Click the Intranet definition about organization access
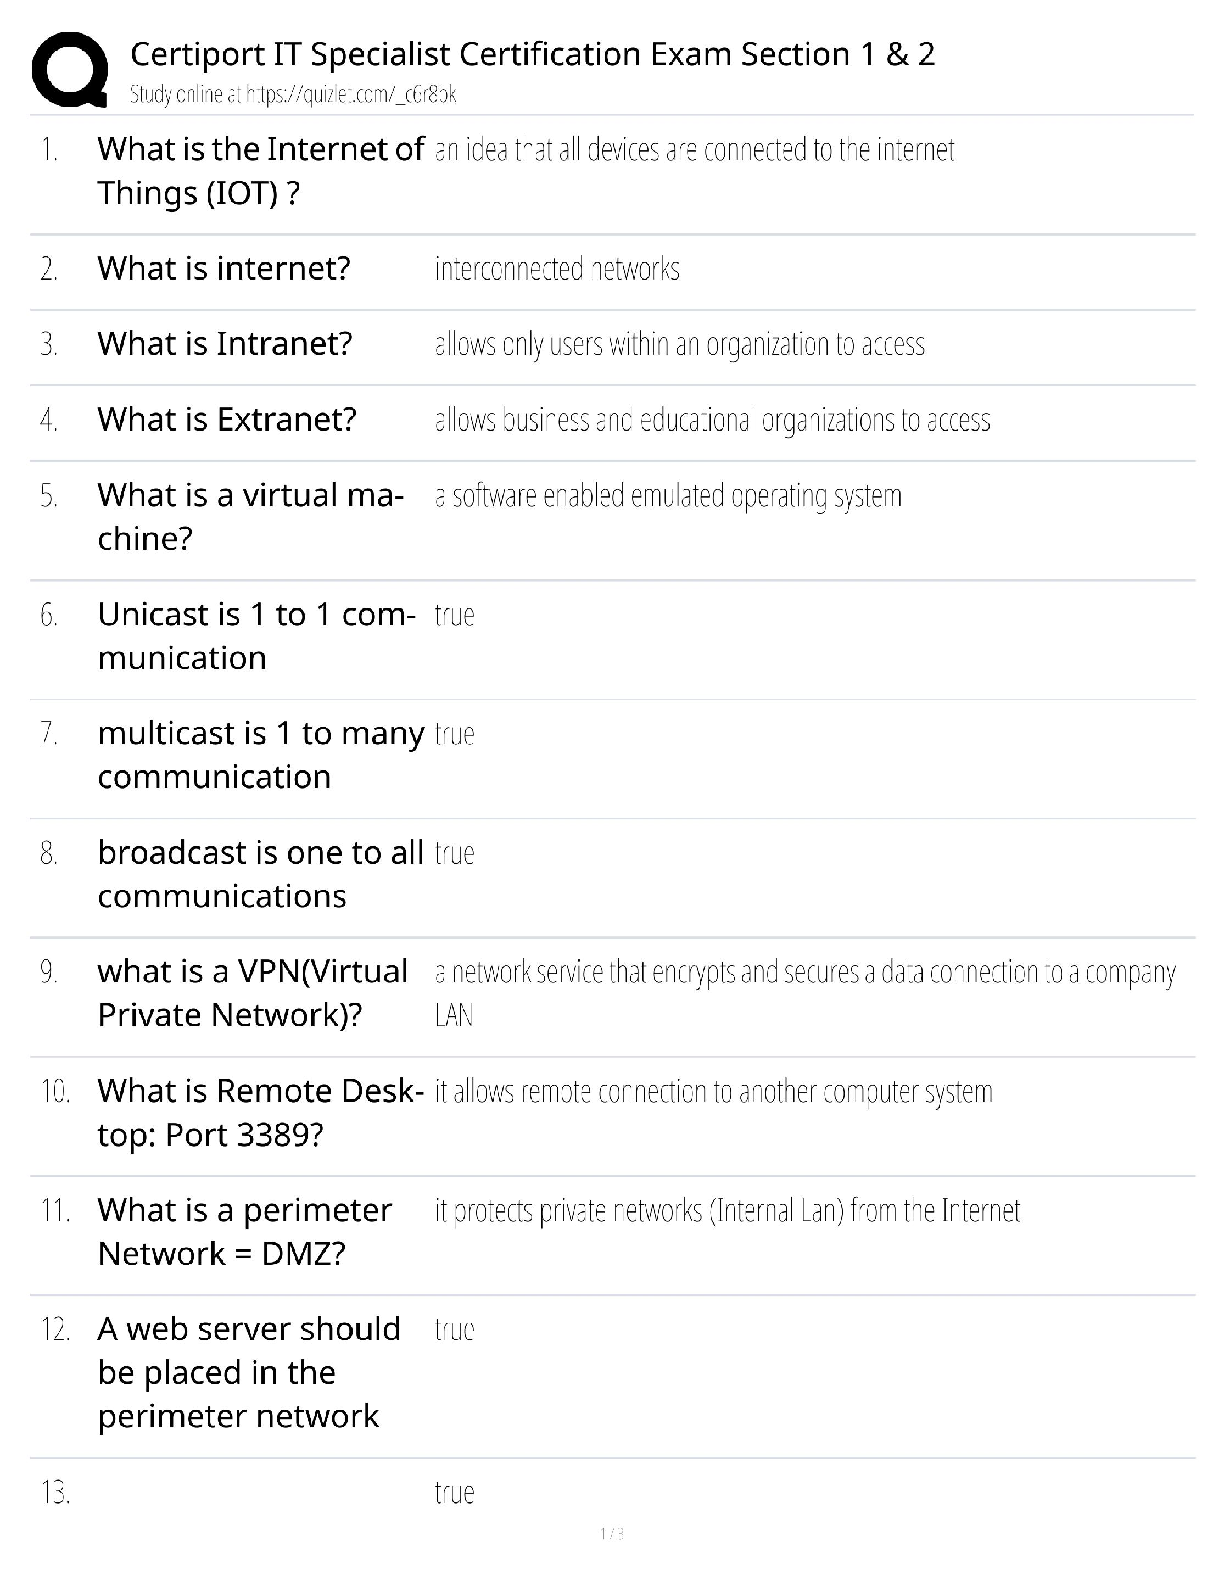The image size is (1224, 1584). click(679, 345)
